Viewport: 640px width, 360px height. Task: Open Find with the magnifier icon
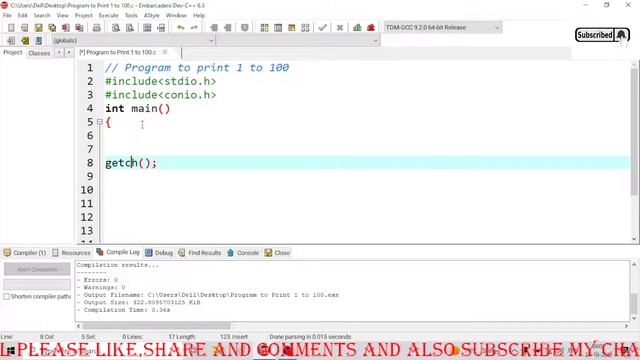tap(116, 27)
